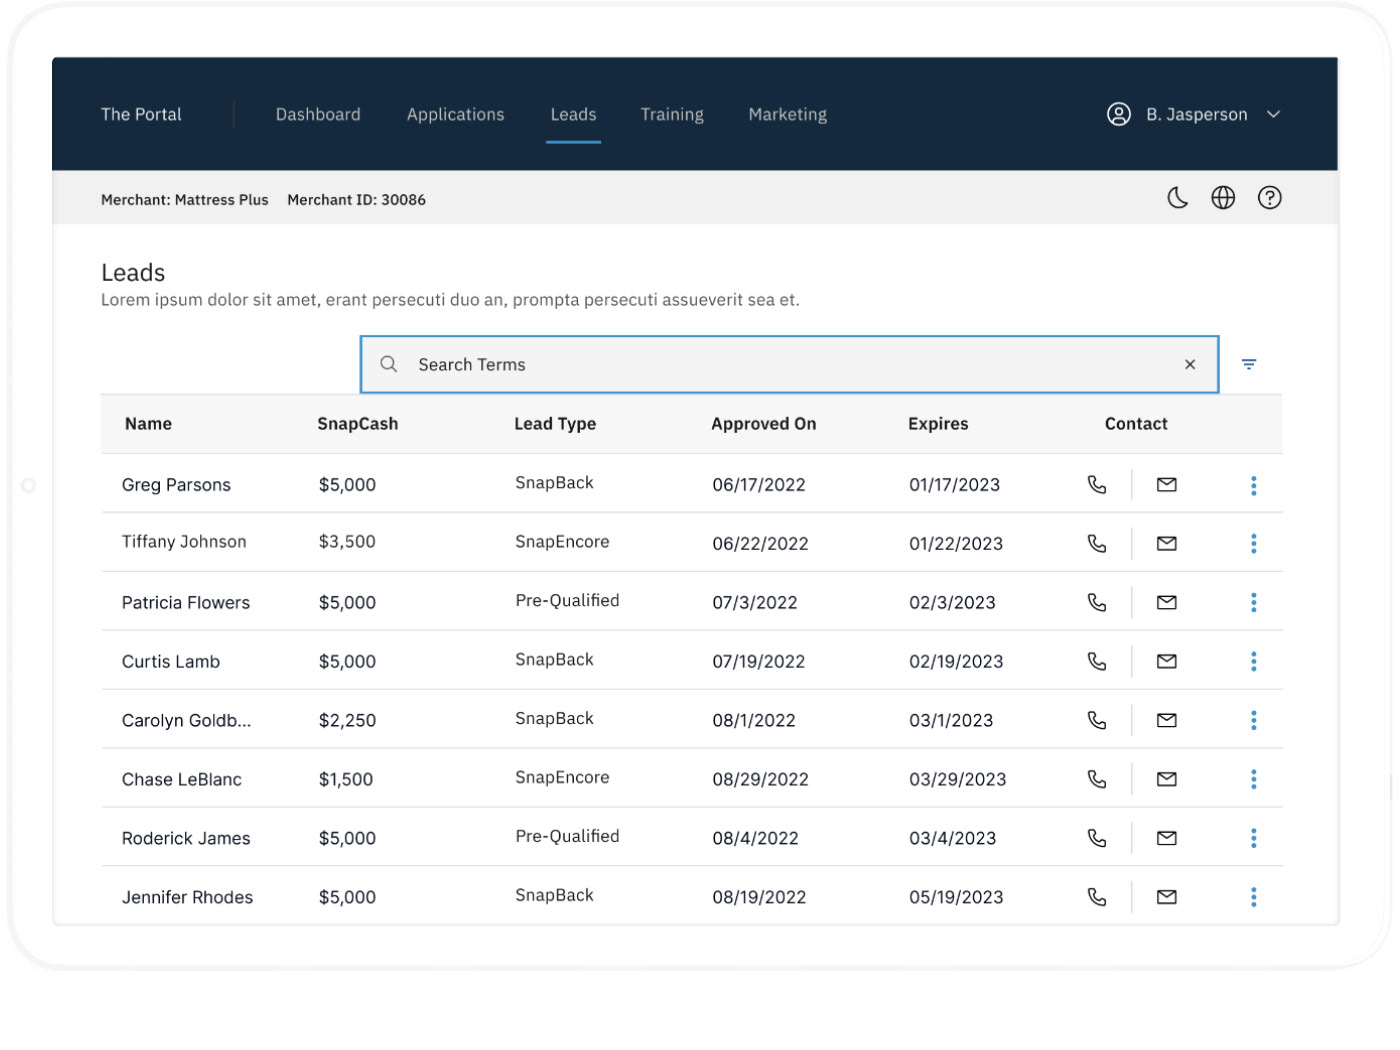Expand the B. Jasperson account chevron
1400x1050 pixels.
click(1274, 114)
